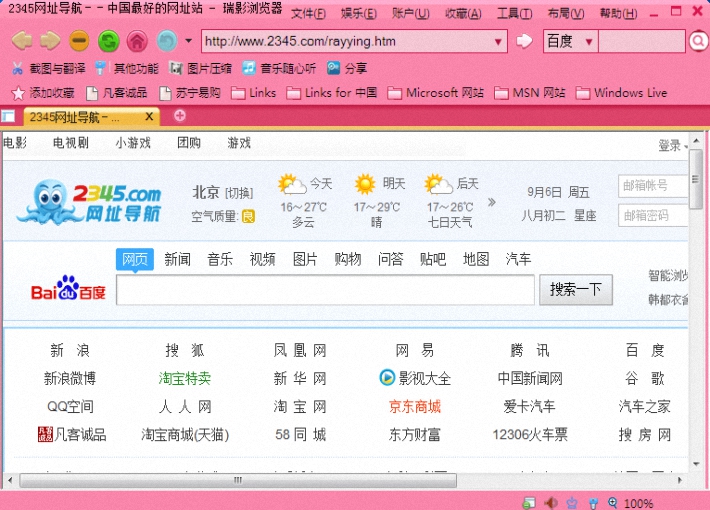Open the 娱乐(E) menu
The image size is (710, 510).
coord(359,14)
